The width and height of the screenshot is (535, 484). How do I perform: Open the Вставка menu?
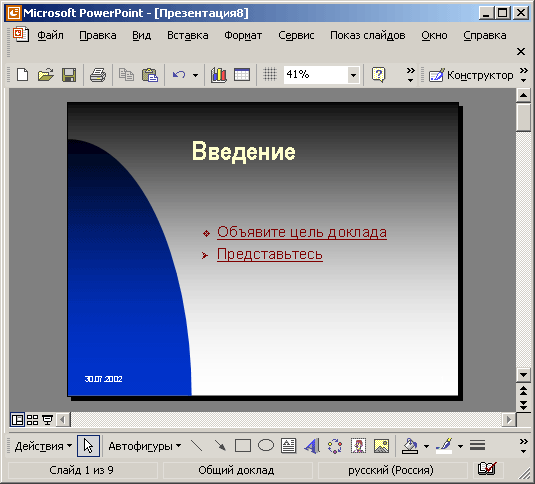coord(187,35)
